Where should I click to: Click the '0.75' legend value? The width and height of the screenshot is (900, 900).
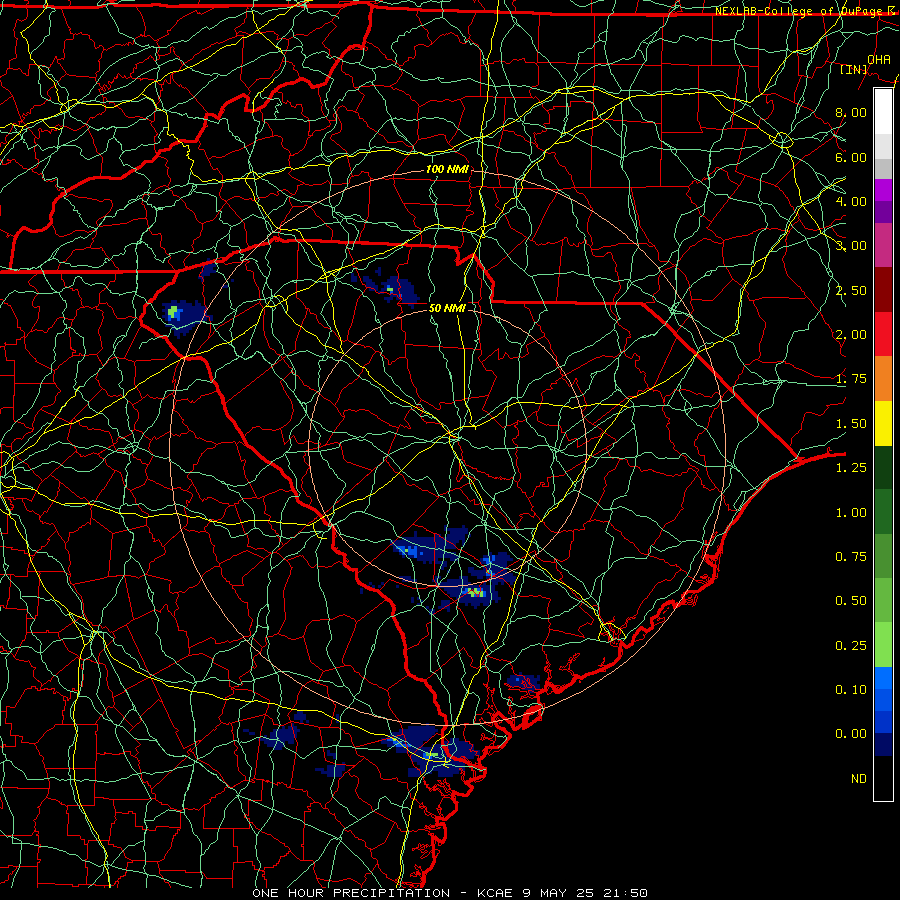(x=851, y=557)
